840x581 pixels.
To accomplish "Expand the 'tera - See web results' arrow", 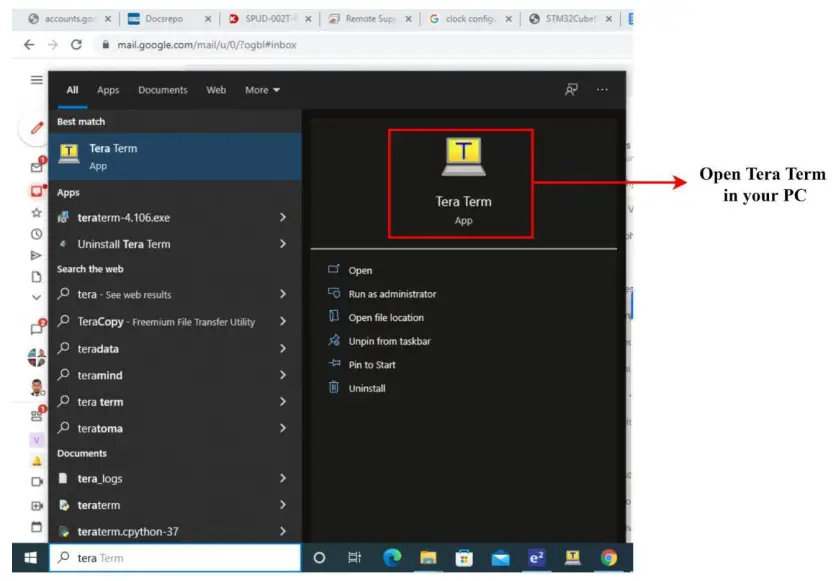I will click(x=283, y=294).
